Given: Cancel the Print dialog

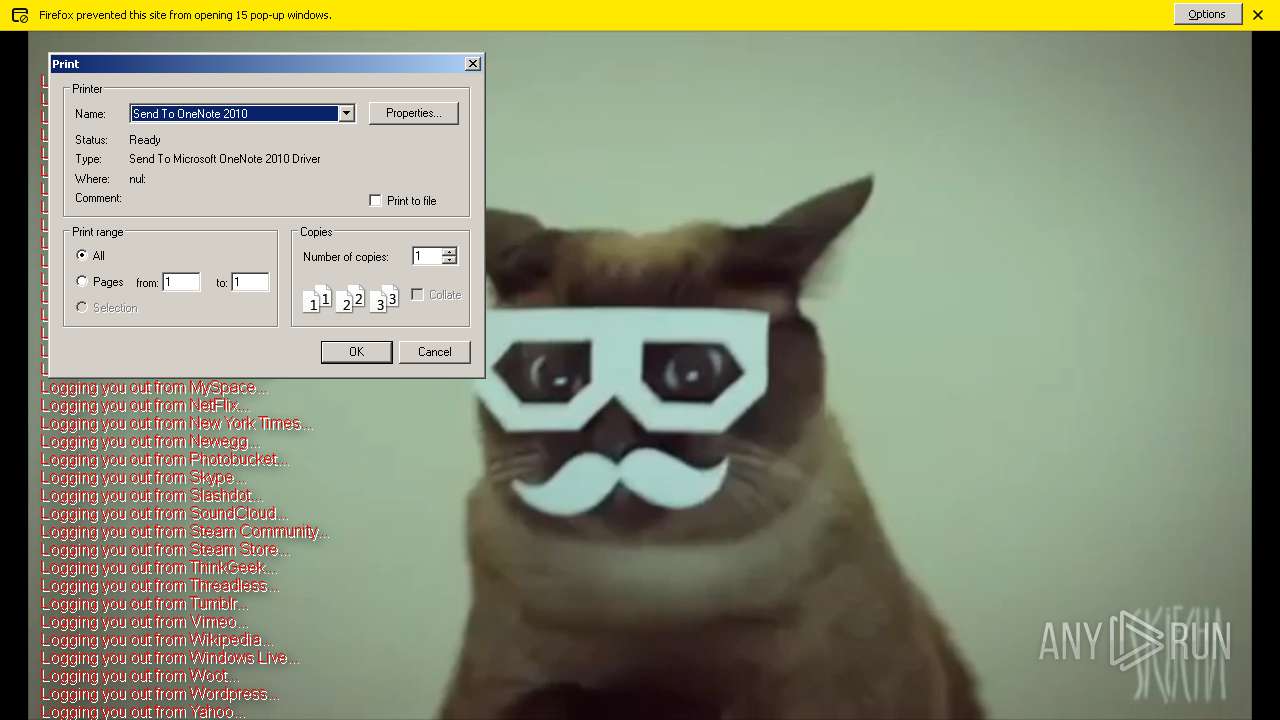Looking at the screenshot, I should [434, 352].
